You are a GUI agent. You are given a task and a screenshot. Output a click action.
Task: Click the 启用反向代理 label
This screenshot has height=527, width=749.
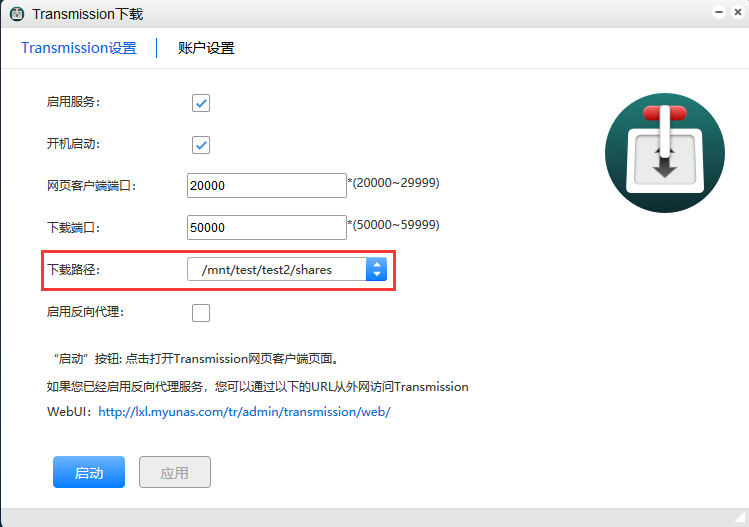86,312
